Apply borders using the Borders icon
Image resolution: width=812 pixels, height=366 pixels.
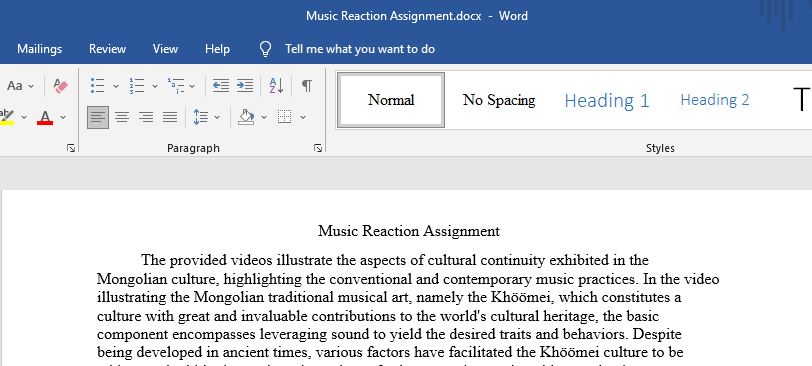(284, 117)
